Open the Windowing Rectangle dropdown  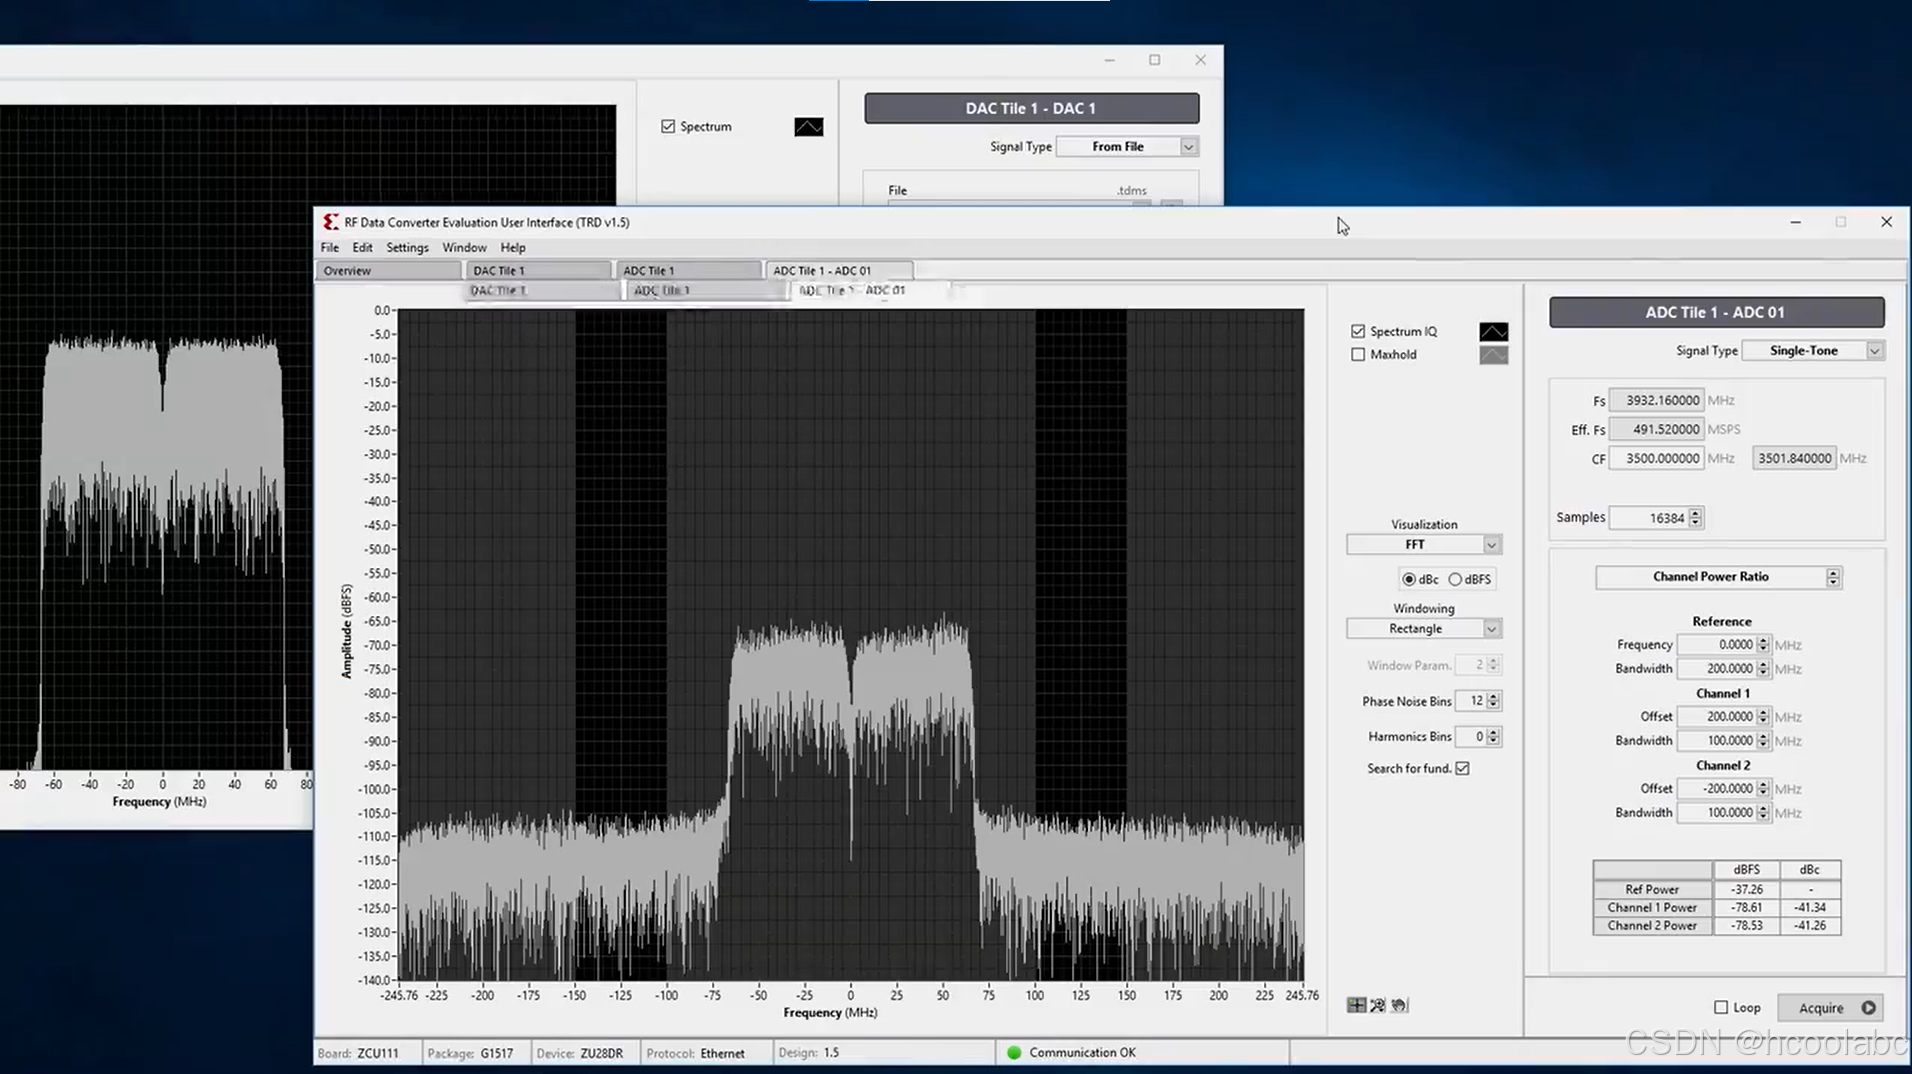coord(1424,629)
